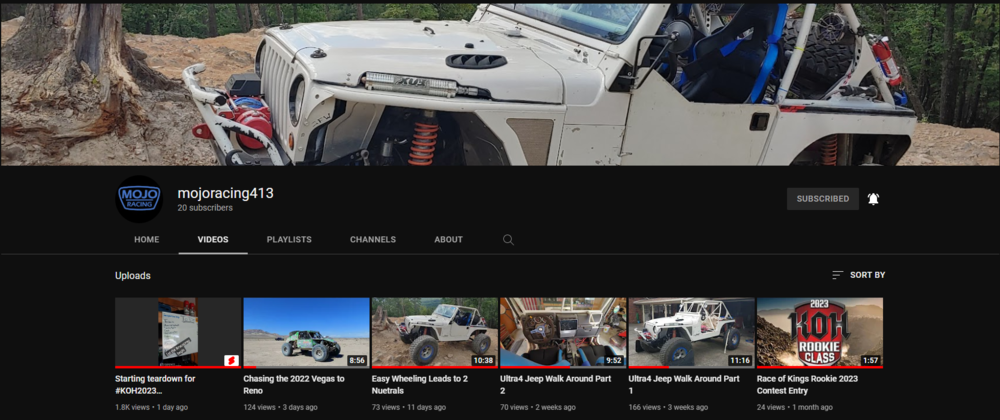
Task: Click title 'Race of Kings Rookie 2023 Contest Entry'
Action: coord(805,384)
